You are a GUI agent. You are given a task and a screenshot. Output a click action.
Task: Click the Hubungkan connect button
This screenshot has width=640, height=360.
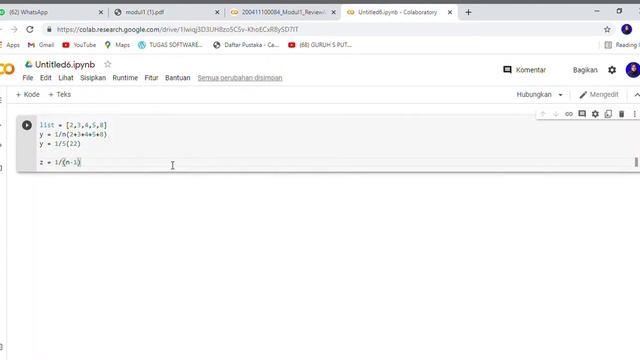[x=534, y=95]
